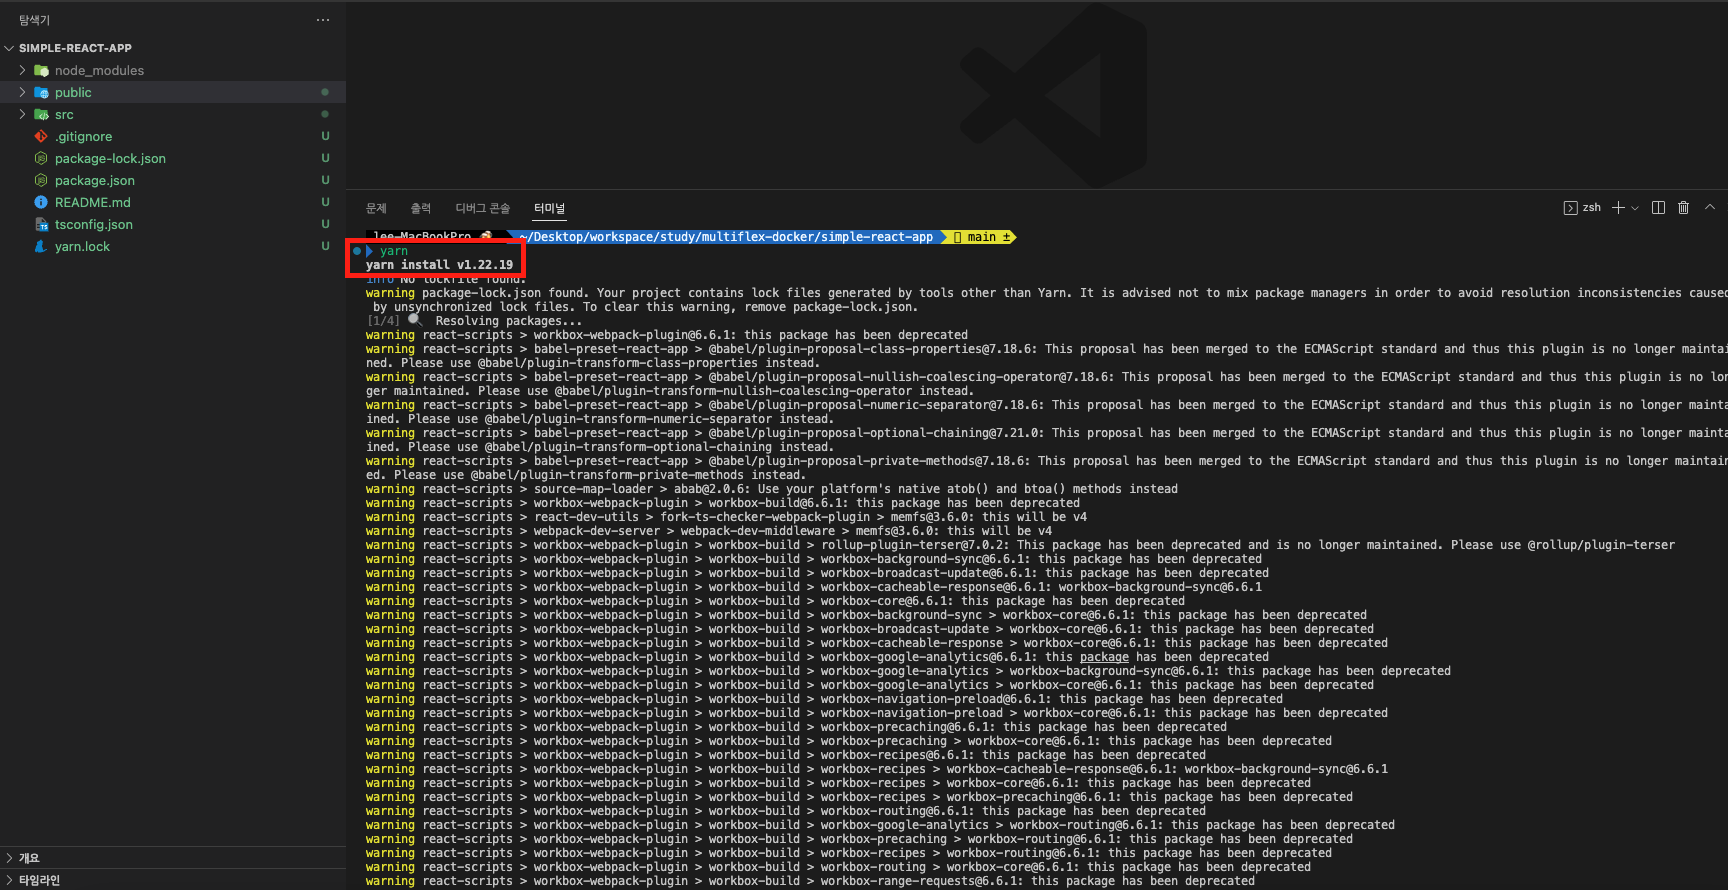The image size is (1728, 890).
Task: Open the Explorer views and more actions menu
Action: (x=322, y=20)
